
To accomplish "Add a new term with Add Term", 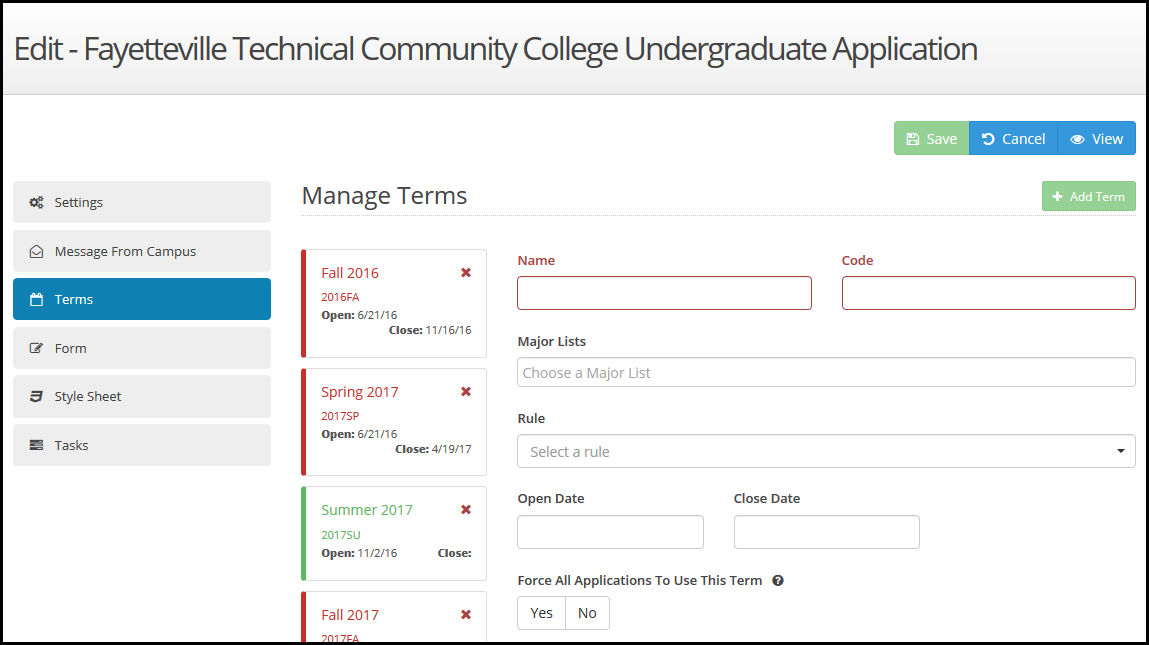I will (1088, 196).
